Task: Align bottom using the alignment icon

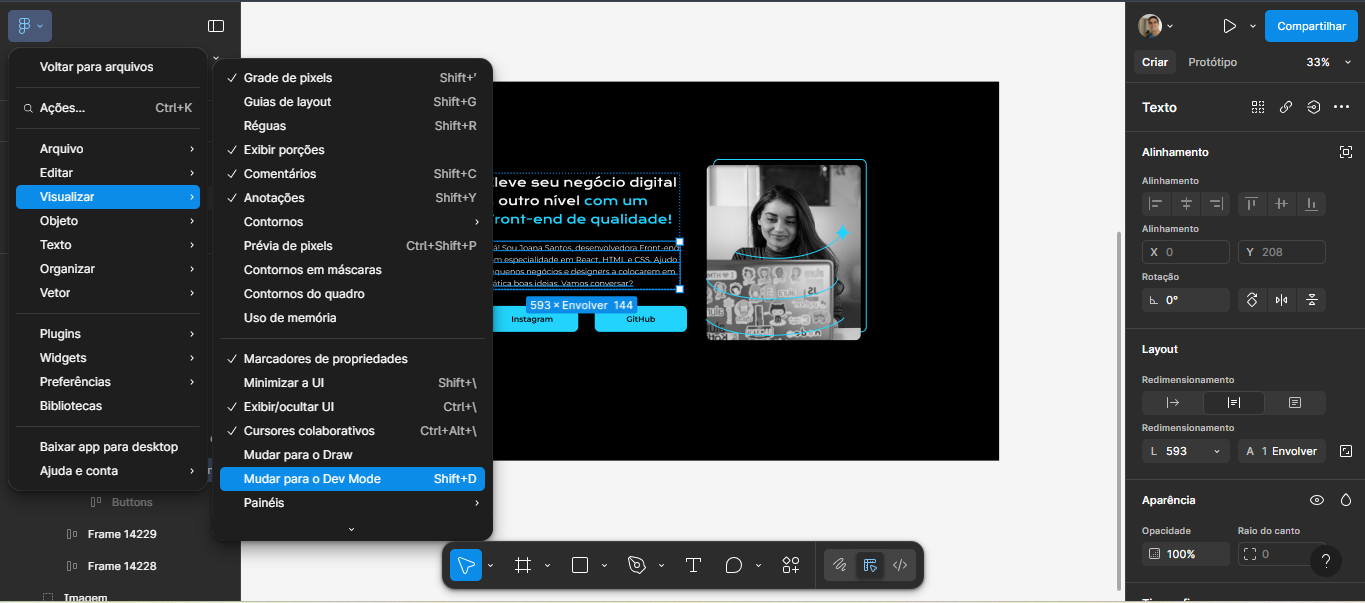Action: click(1310, 204)
